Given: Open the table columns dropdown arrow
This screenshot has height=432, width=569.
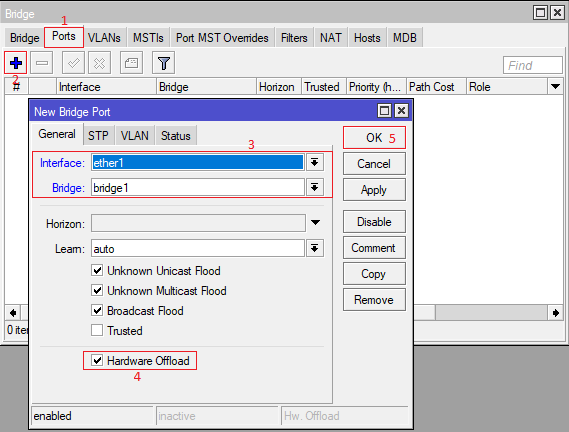Looking at the screenshot, I should [555, 86].
